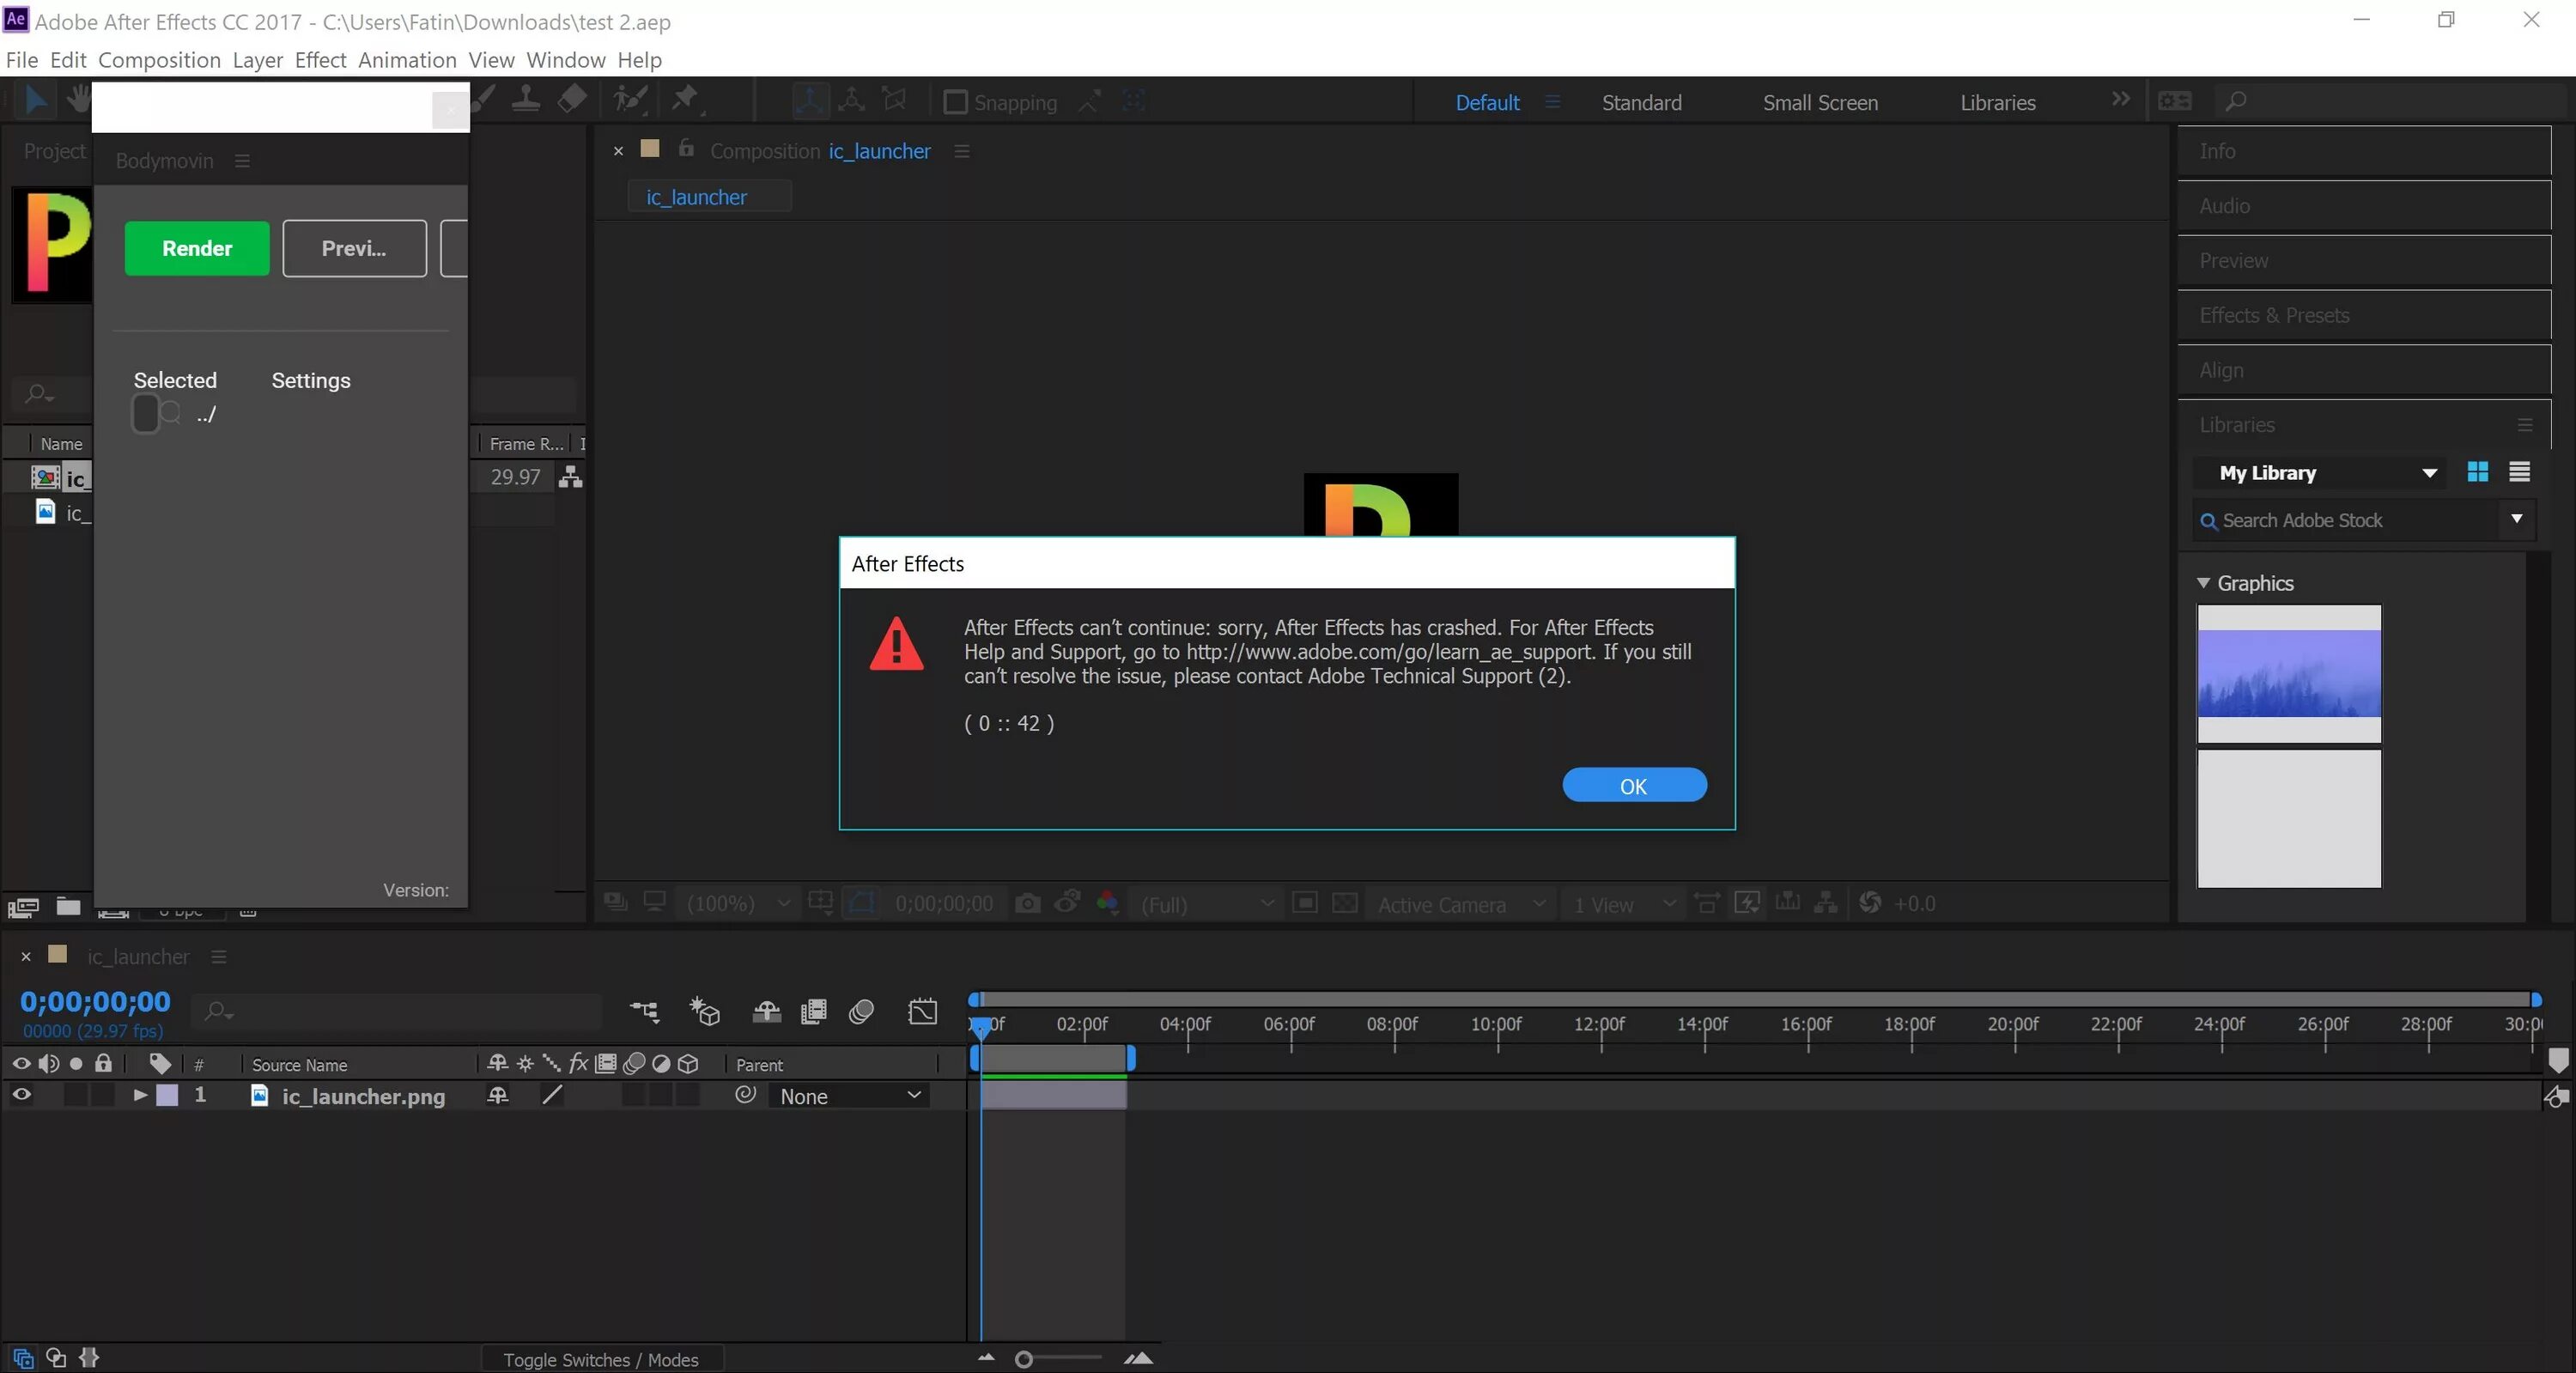Switch libraries to grid view

pyautogui.click(x=2478, y=472)
